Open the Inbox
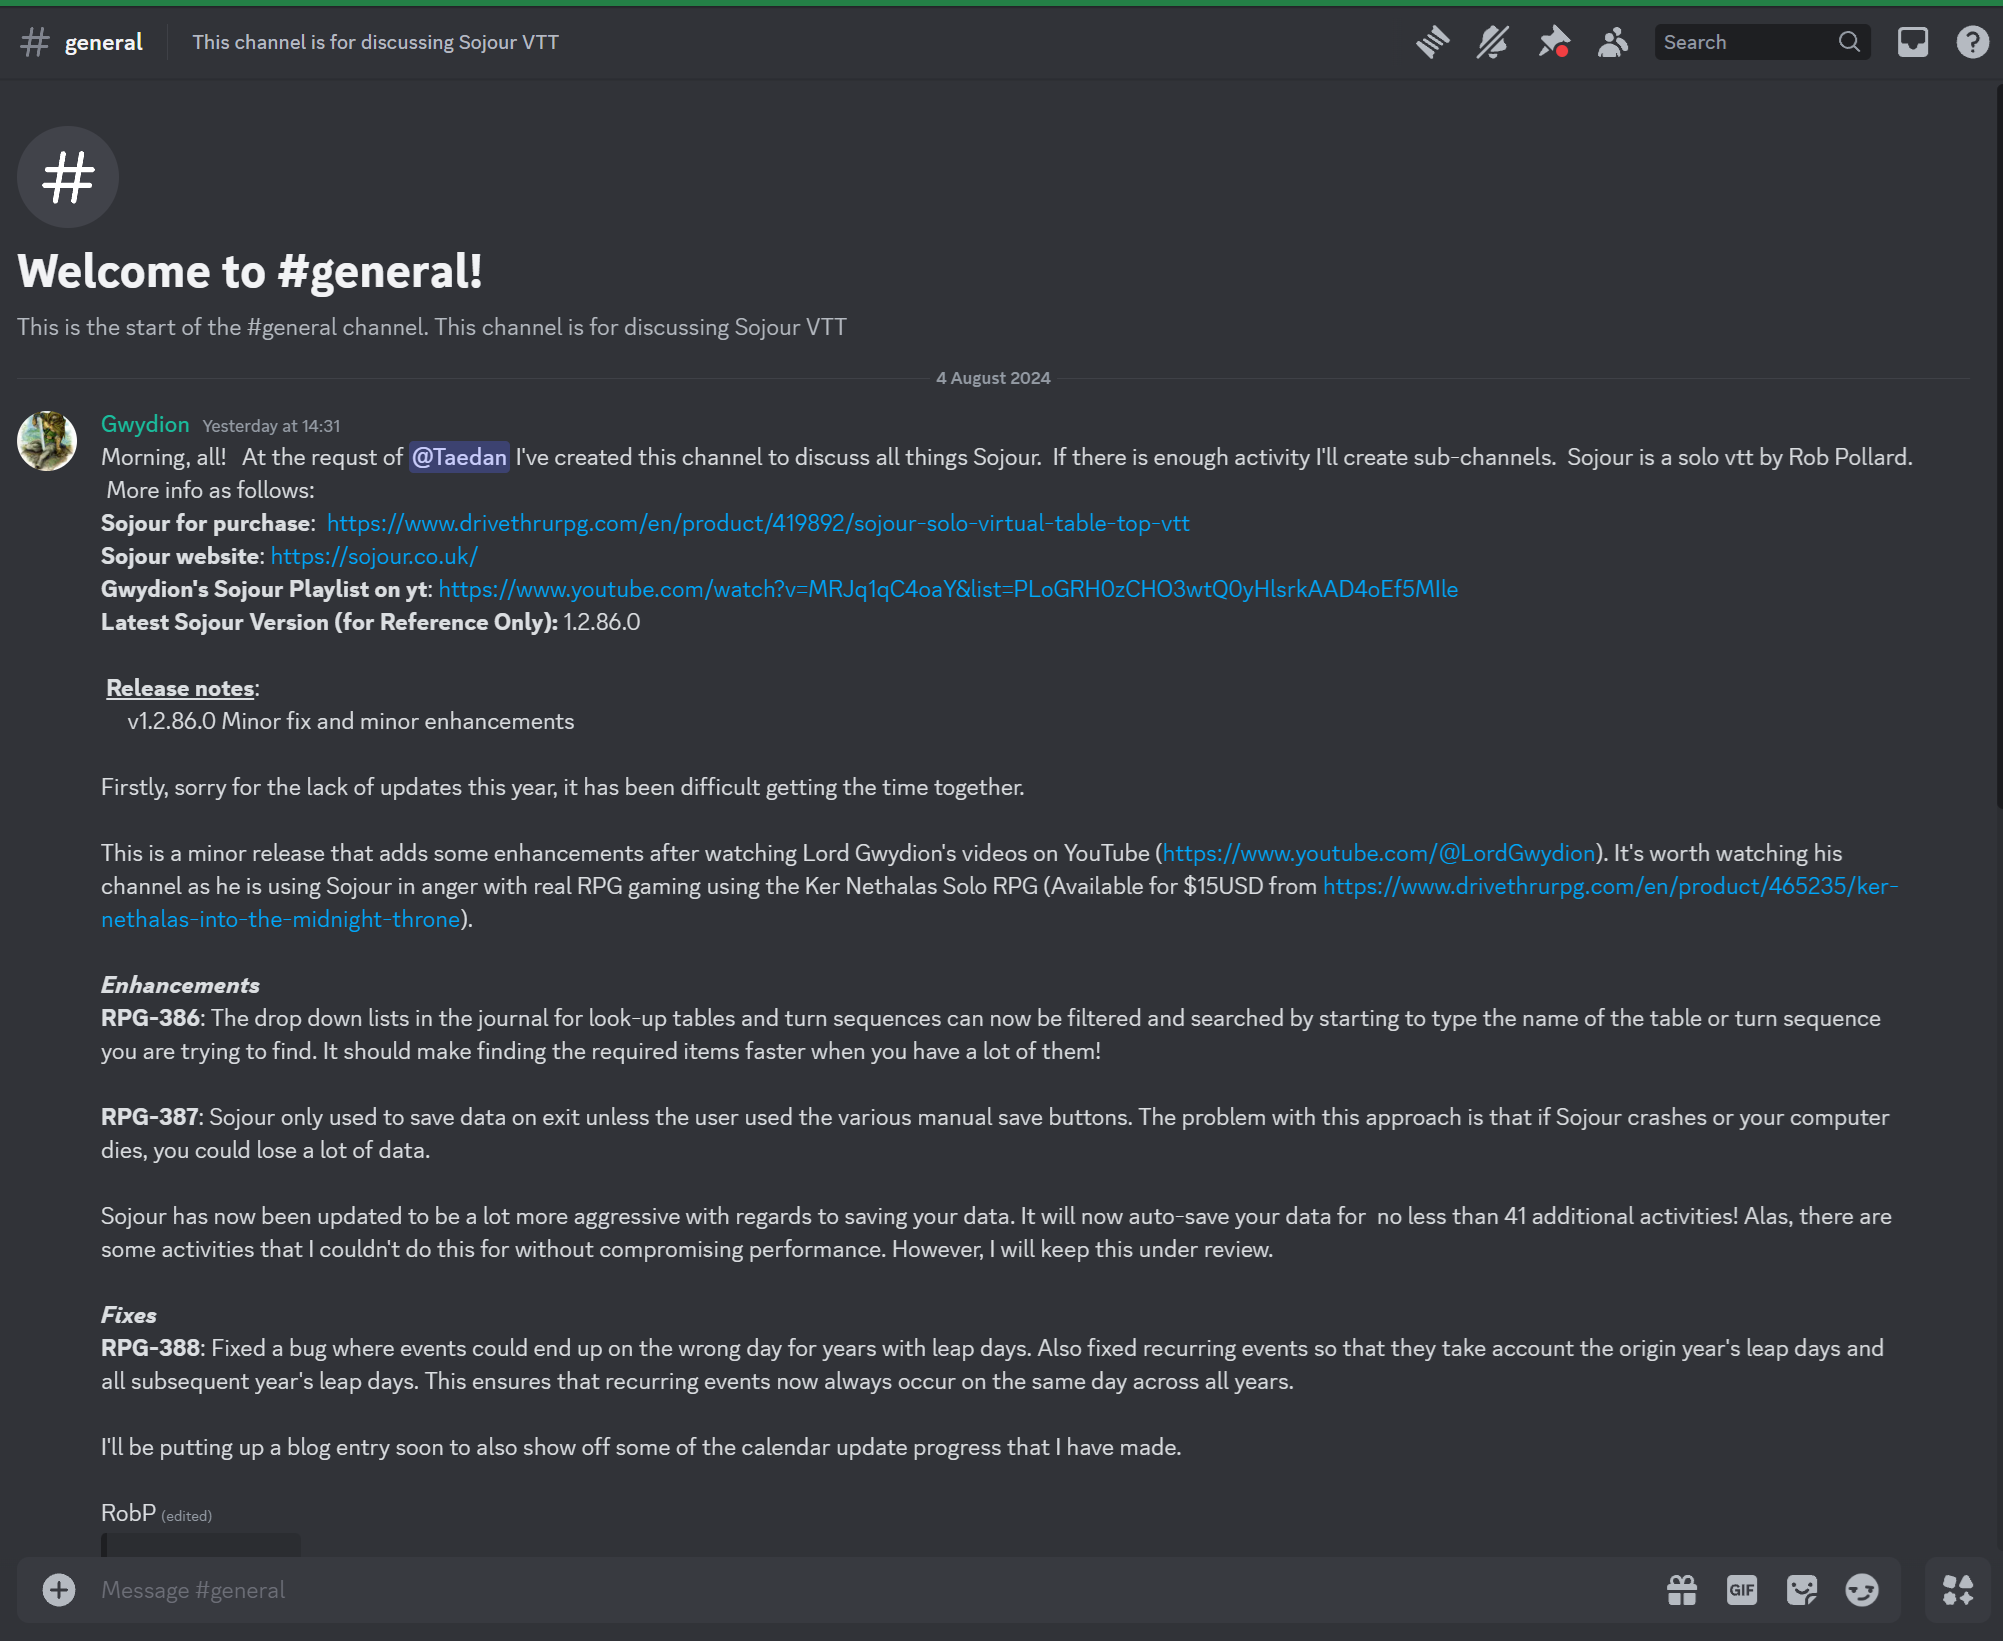This screenshot has width=2003, height=1641. (x=1912, y=42)
